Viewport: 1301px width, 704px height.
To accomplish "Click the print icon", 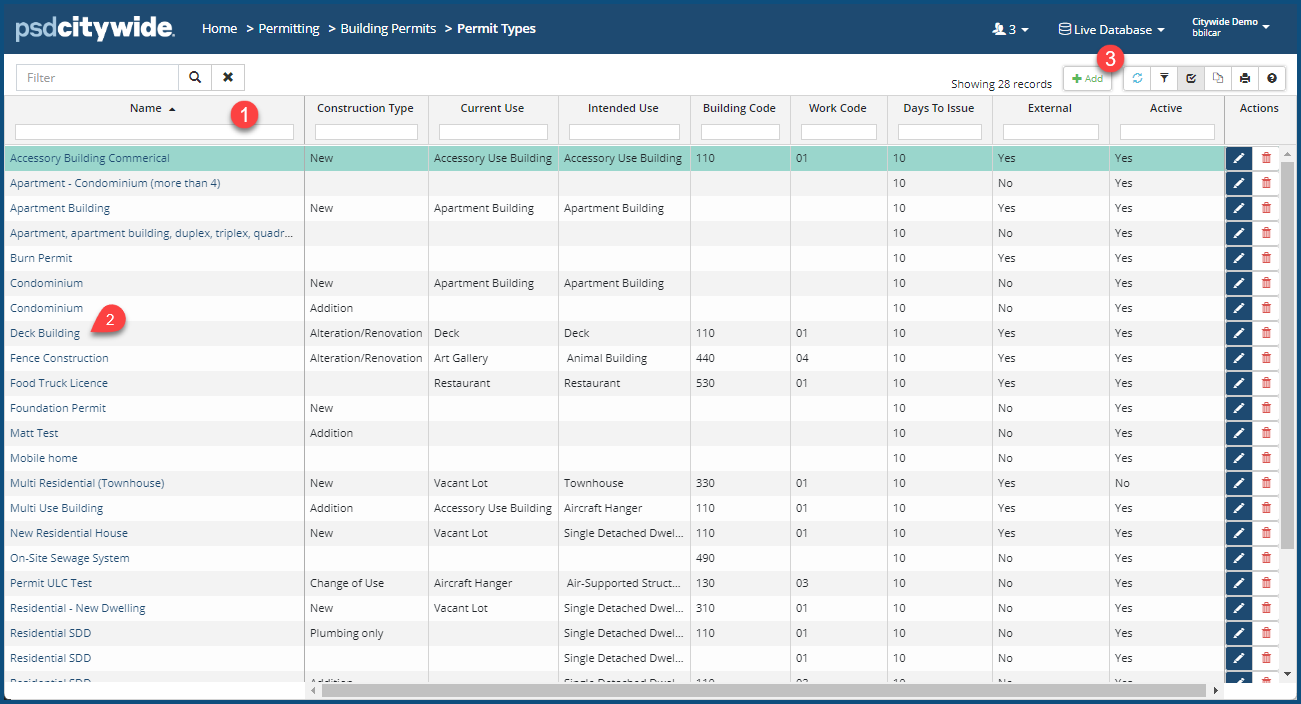I will point(1245,78).
